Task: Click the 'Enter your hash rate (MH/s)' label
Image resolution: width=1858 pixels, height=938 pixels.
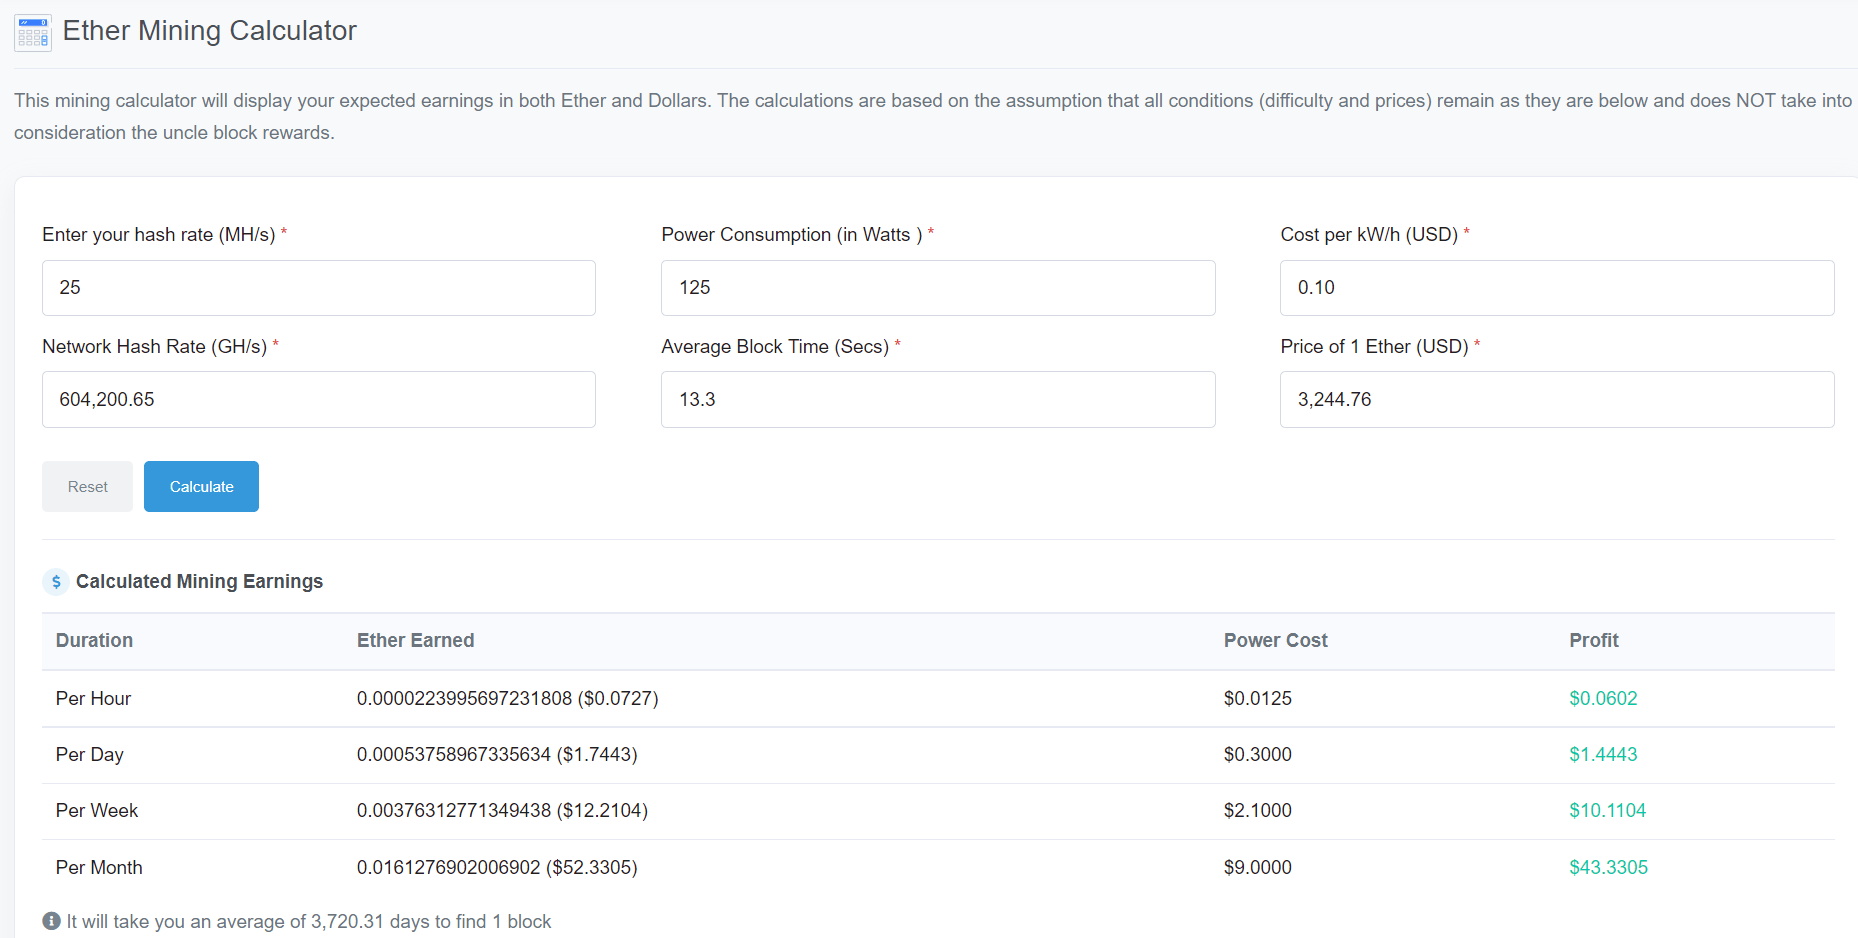Action: coord(159,235)
